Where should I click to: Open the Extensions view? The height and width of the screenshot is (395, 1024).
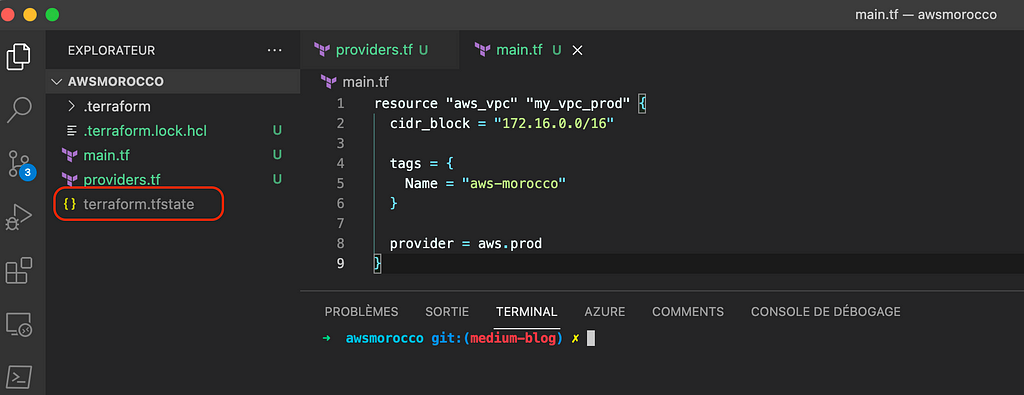(x=19, y=270)
